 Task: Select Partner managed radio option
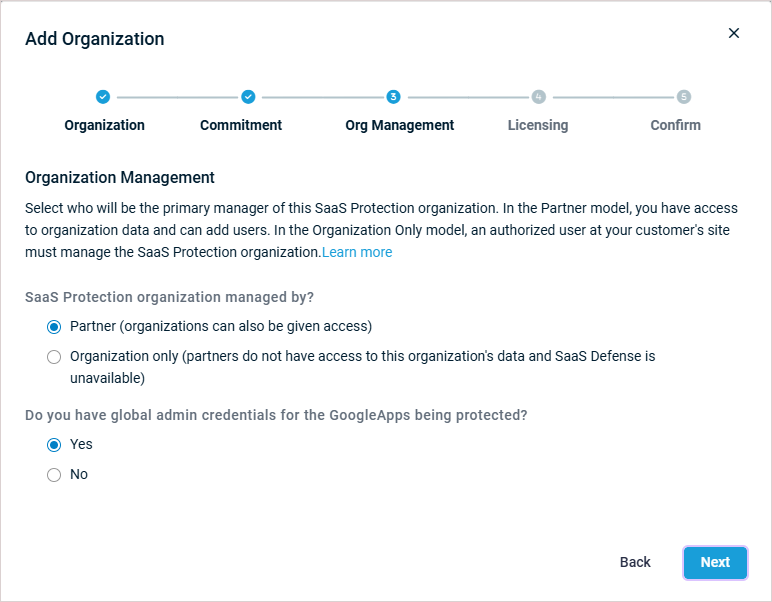click(x=54, y=327)
